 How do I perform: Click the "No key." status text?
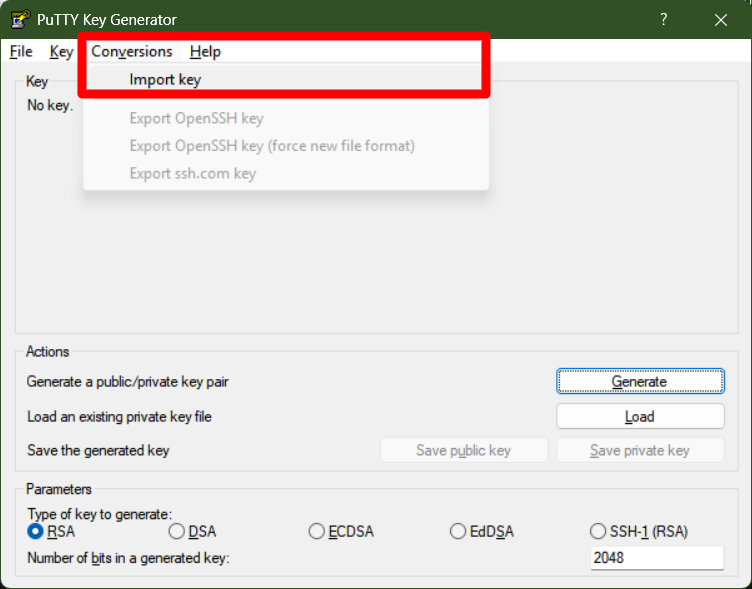point(50,106)
